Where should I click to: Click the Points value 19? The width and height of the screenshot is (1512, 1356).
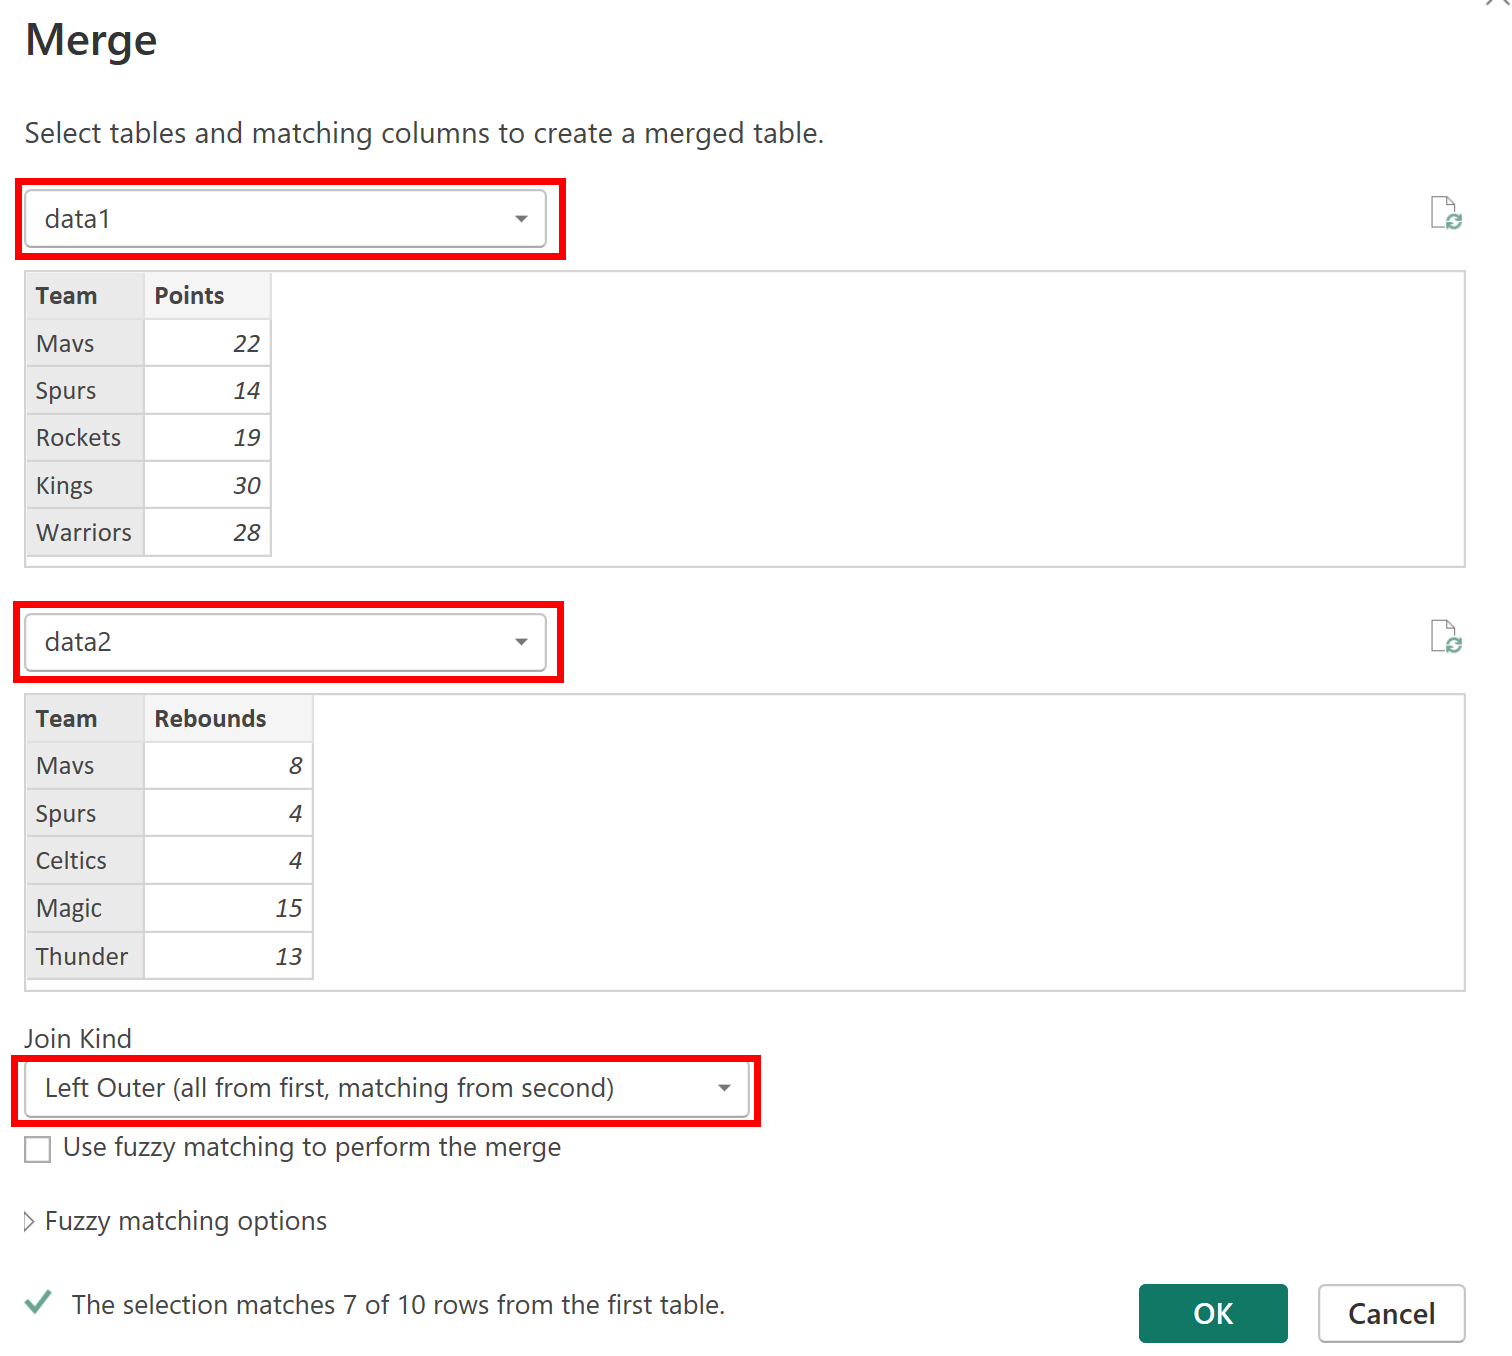pos(208,438)
